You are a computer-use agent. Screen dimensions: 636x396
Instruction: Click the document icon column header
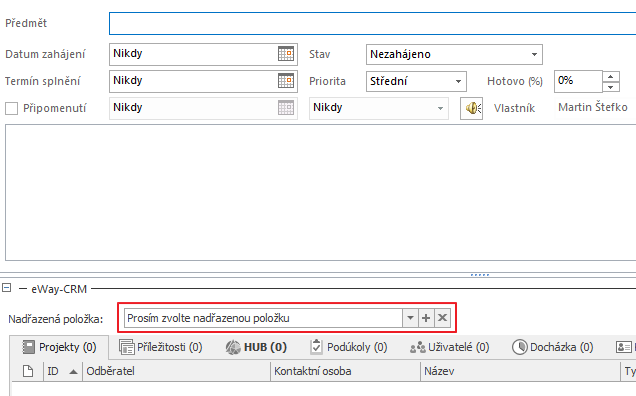pos(28,371)
